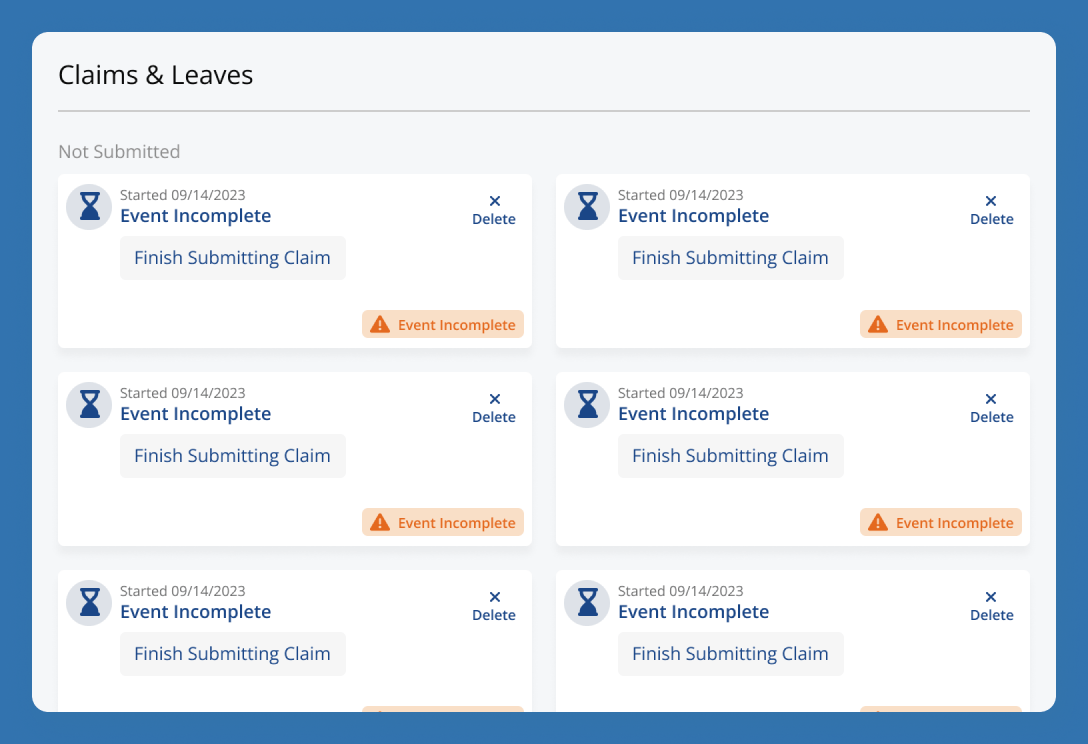Click the hourglass icon on the bottom-left card
This screenshot has height=744, width=1088.
88,603
